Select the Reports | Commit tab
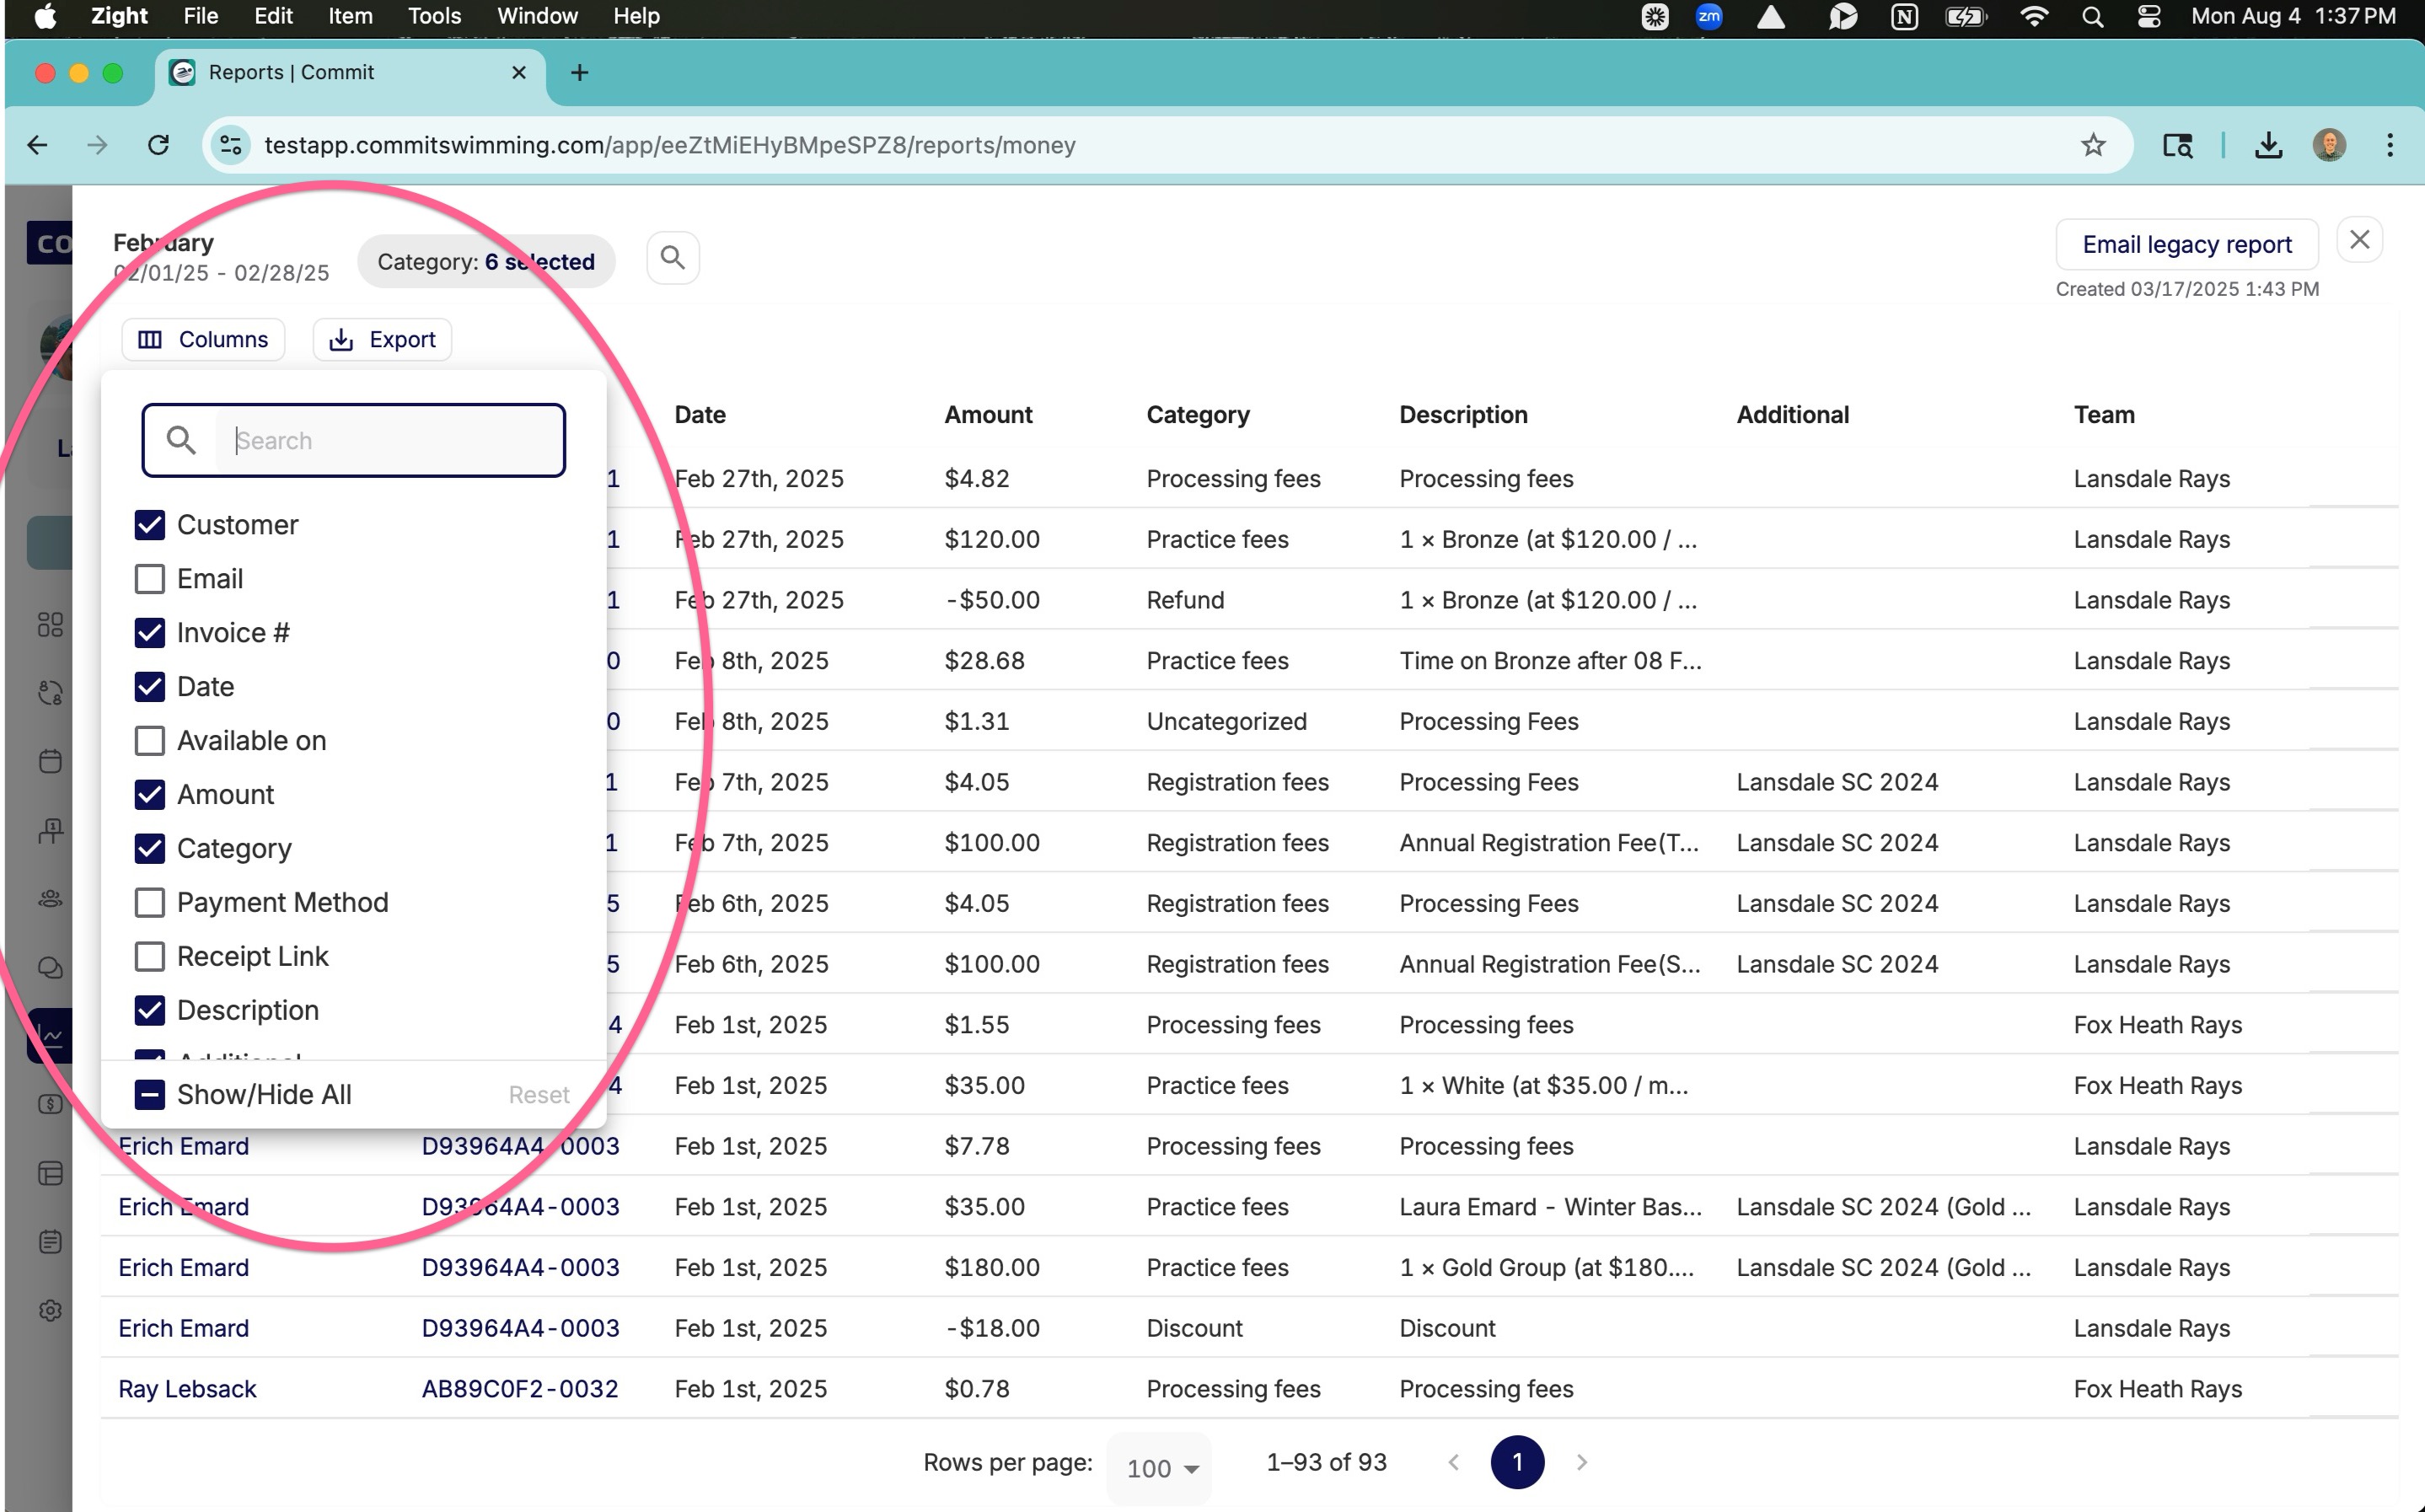This screenshot has width=2425, height=1512. (350, 73)
